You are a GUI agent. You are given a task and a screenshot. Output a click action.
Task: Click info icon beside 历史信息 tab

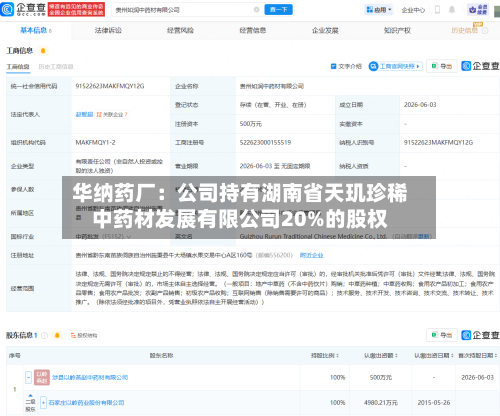coord(485,31)
